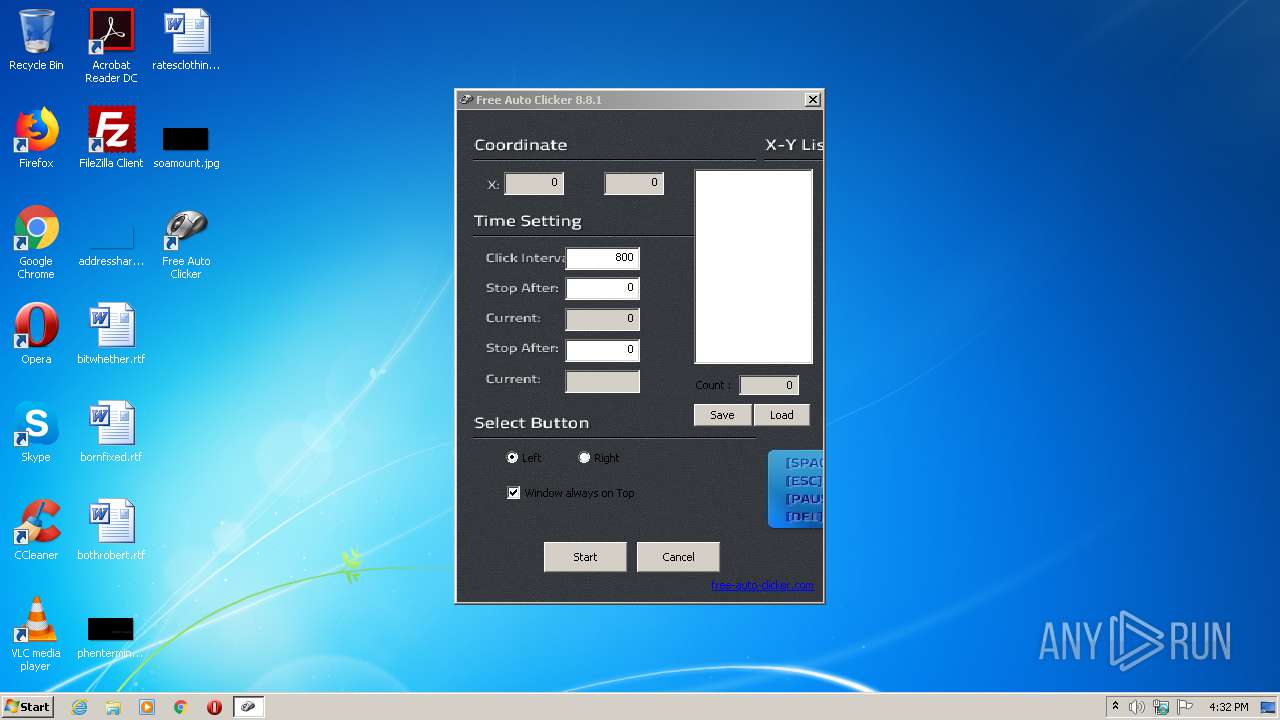The width and height of the screenshot is (1280, 720).
Task: Open Opera from the taskbar
Action: click(x=214, y=707)
